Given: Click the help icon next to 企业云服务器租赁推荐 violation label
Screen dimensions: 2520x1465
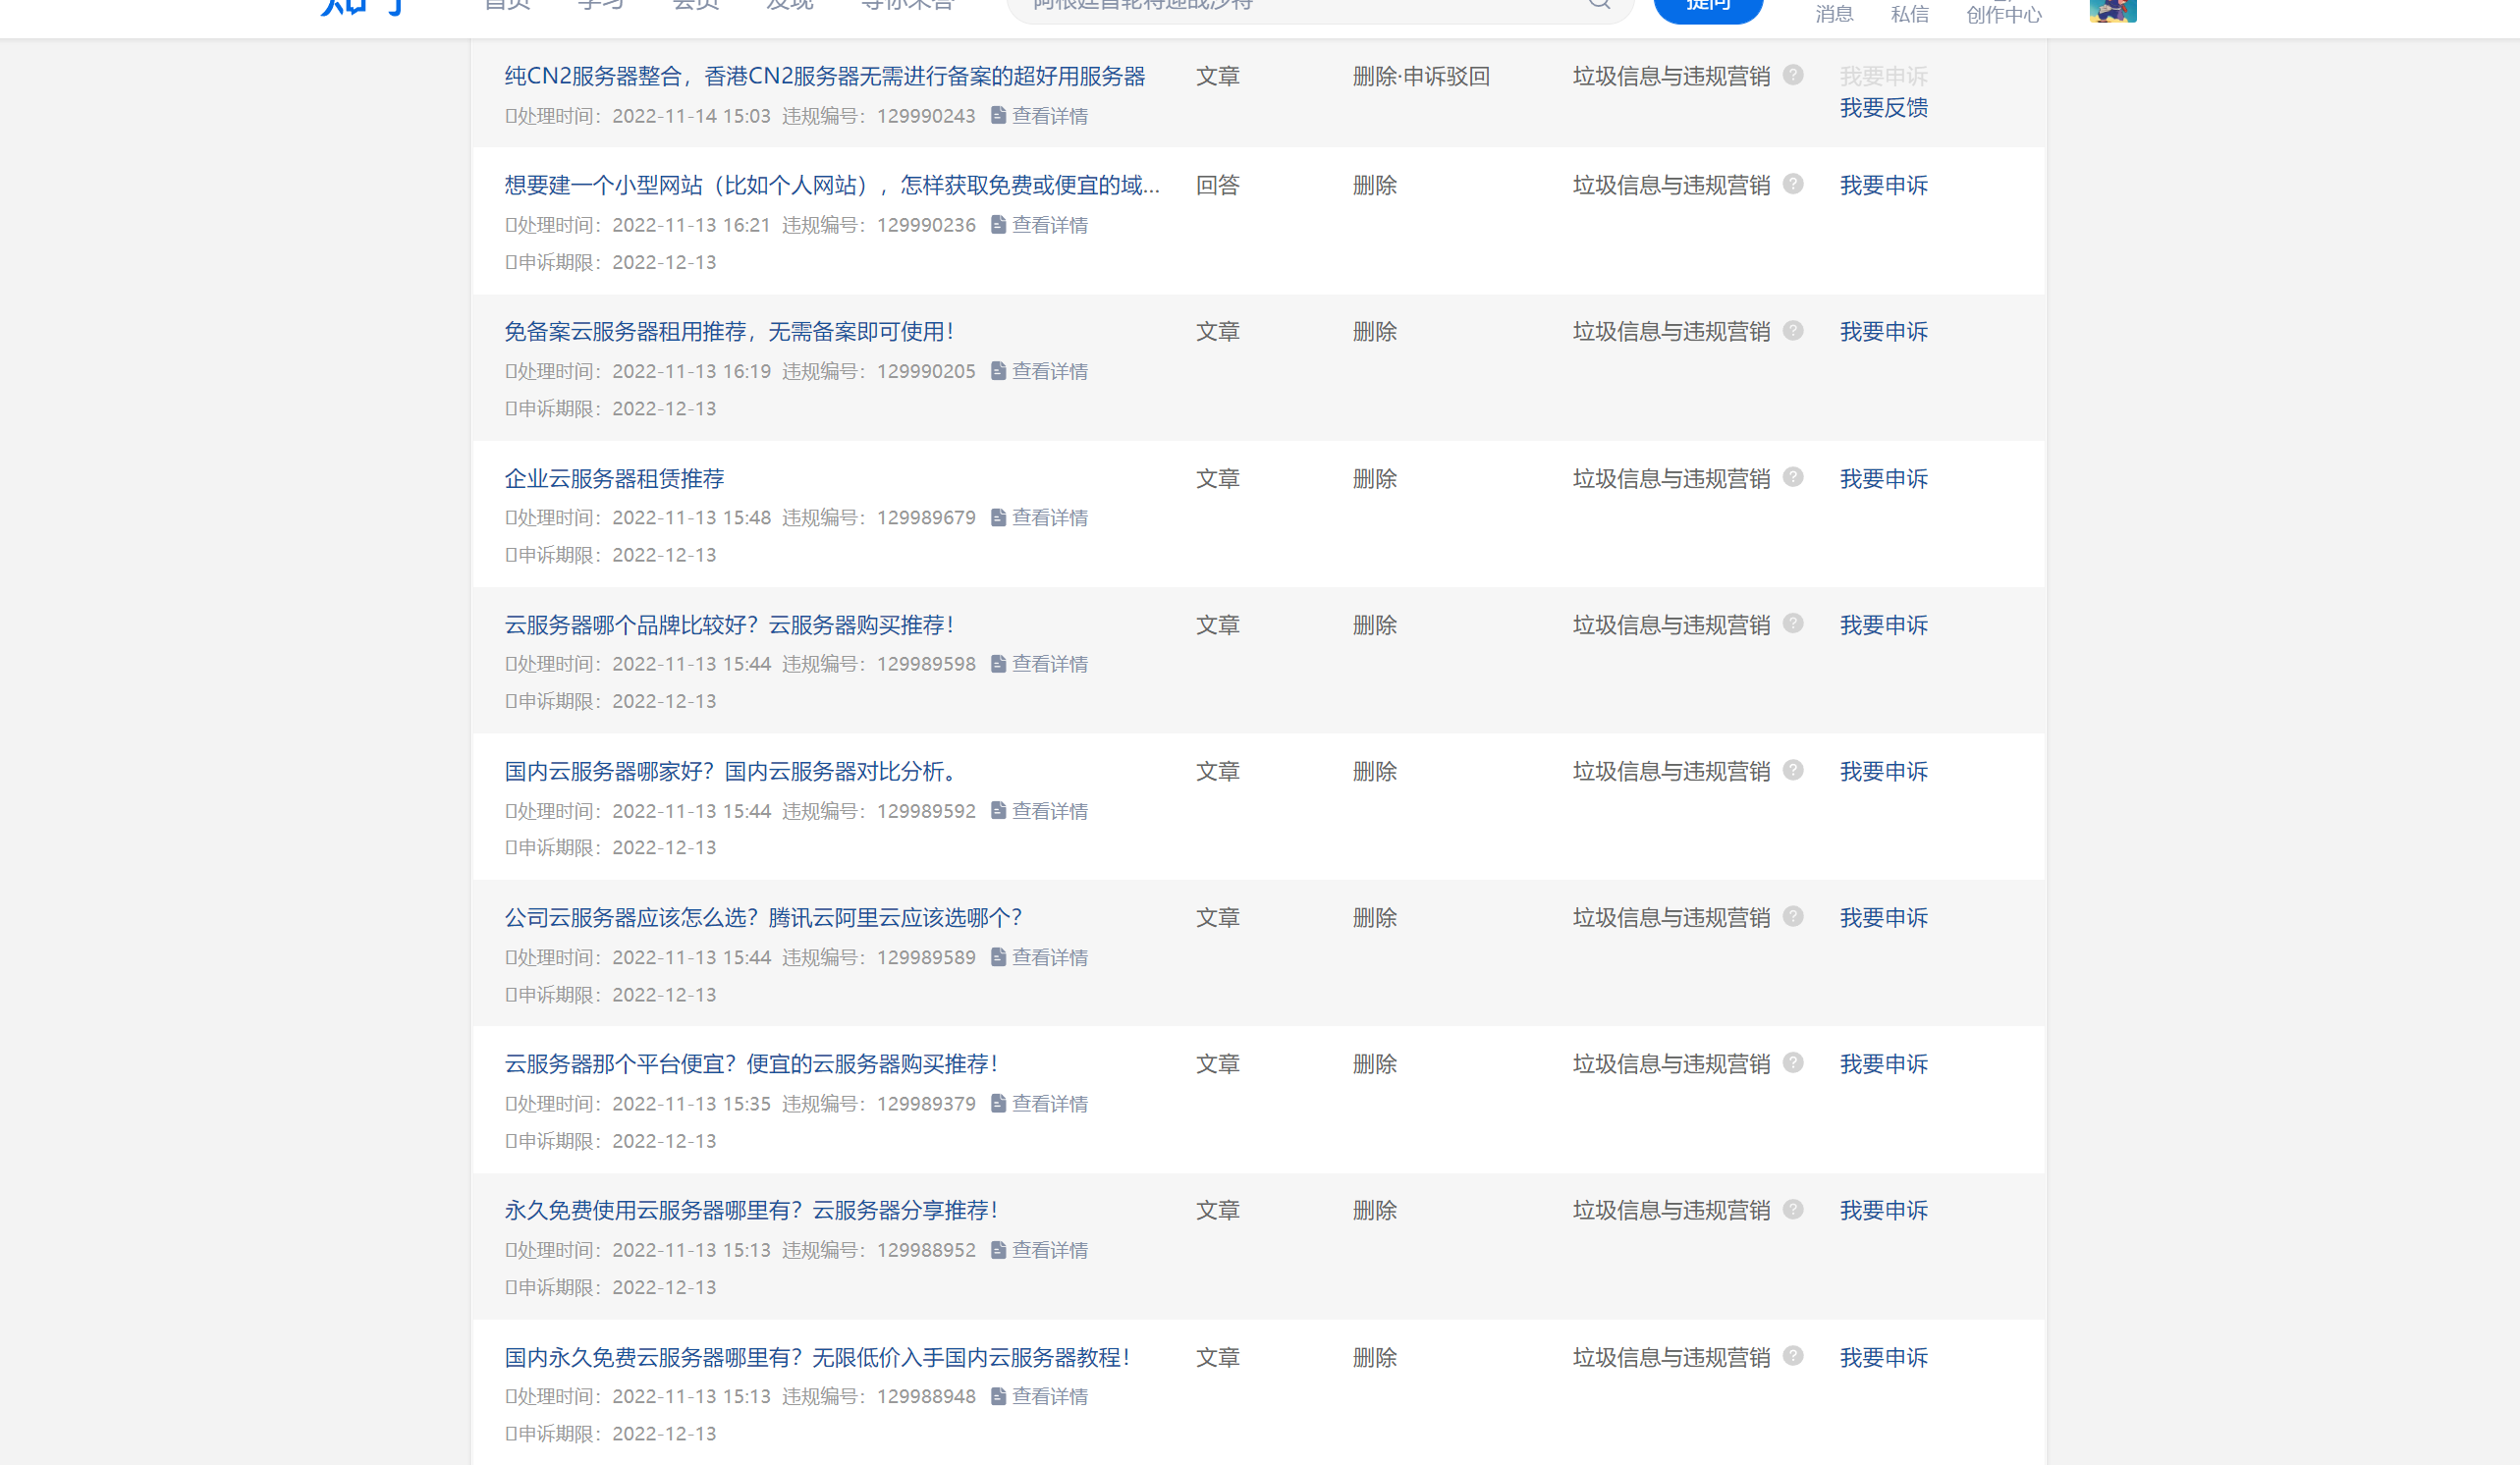Looking at the screenshot, I should 1794,478.
